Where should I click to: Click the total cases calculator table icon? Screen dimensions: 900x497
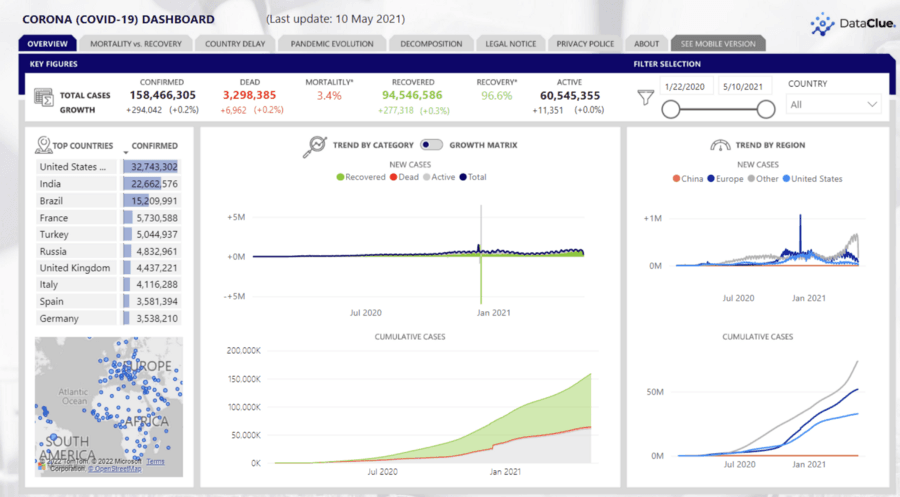tap(44, 97)
